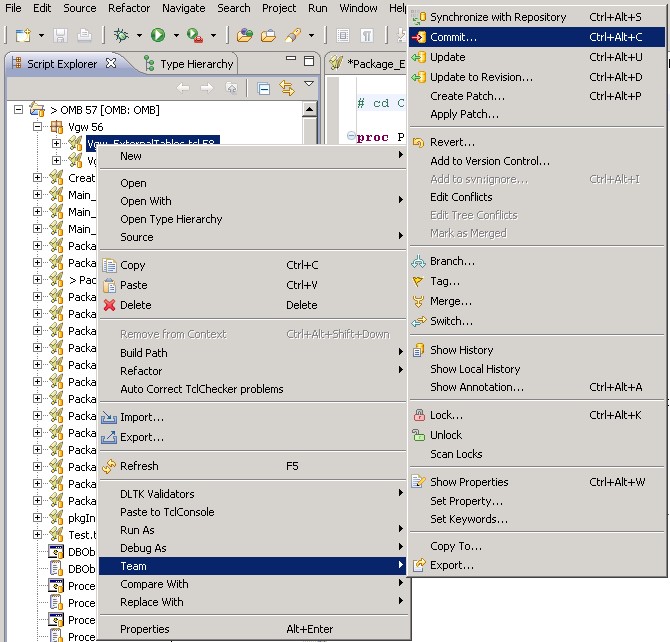Click the red Delete icon in context menu
Image resolution: width=670 pixels, height=642 pixels.
point(109,305)
